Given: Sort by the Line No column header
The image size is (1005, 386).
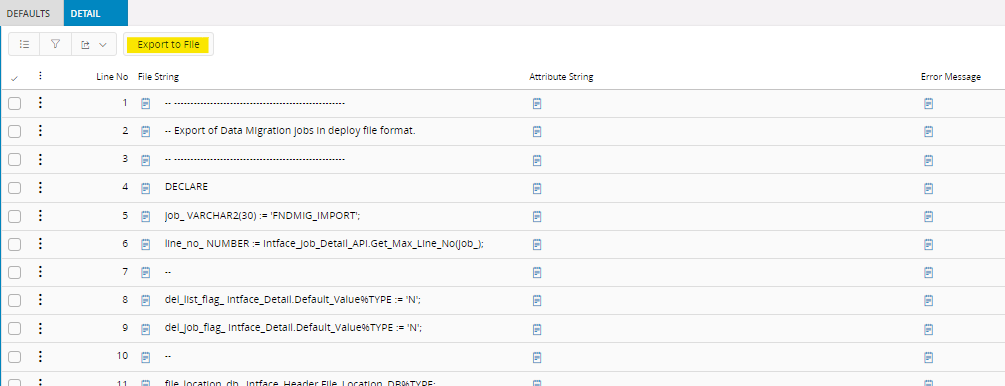Looking at the screenshot, I should [x=112, y=77].
